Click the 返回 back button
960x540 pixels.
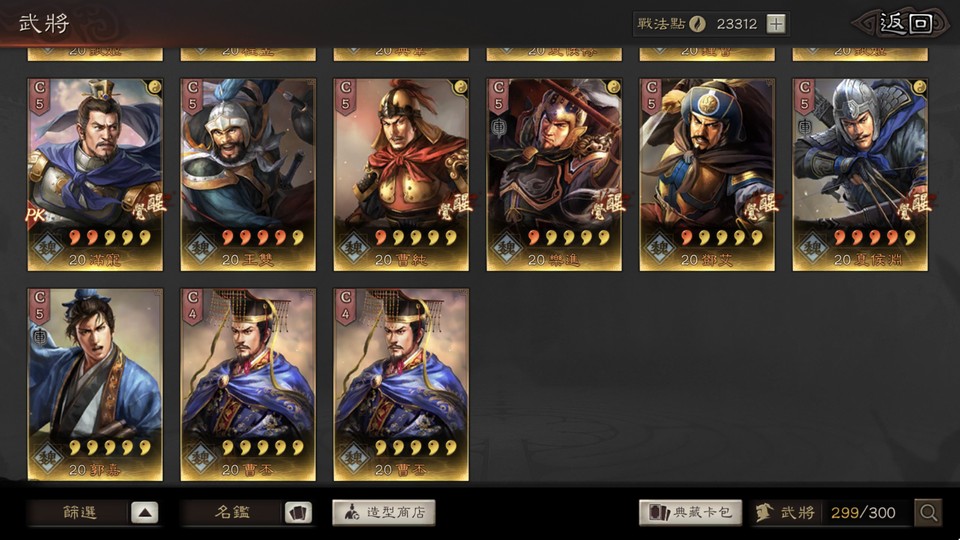point(904,24)
